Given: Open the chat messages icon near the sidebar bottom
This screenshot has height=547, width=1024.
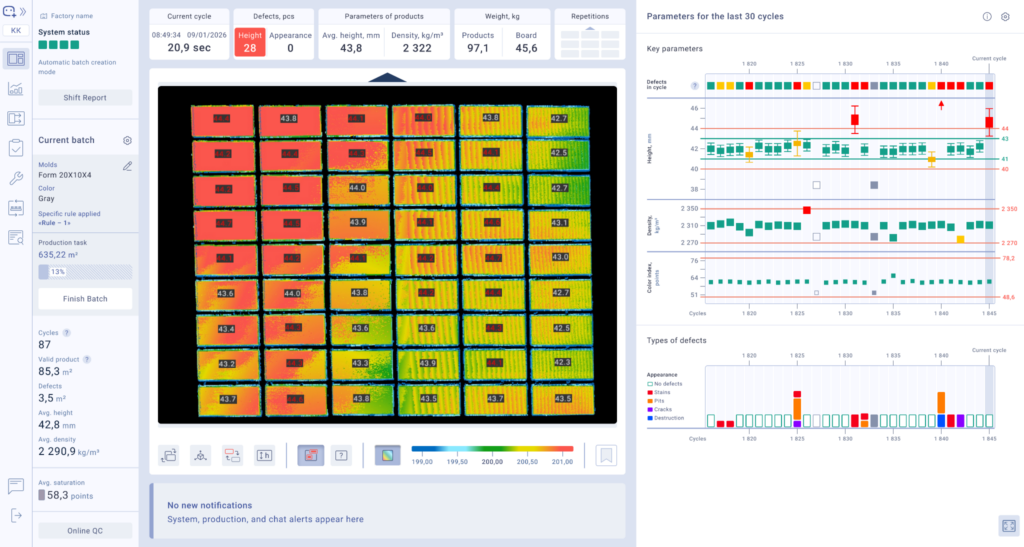Looking at the screenshot, I should coord(16,485).
